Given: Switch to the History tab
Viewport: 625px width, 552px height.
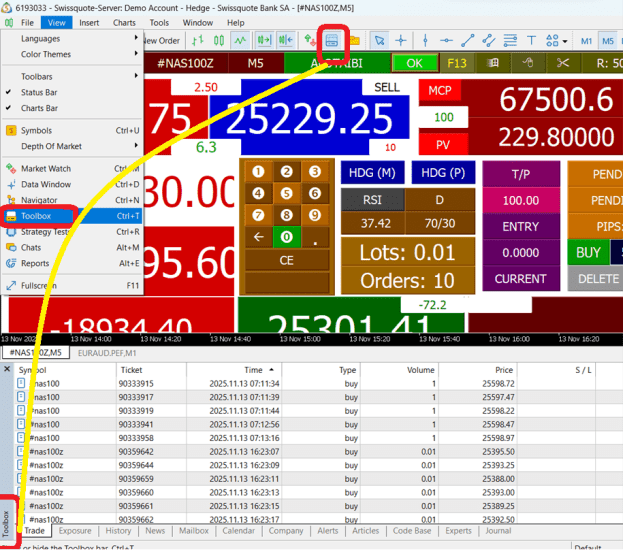Looking at the screenshot, I should pyautogui.click(x=118, y=531).
